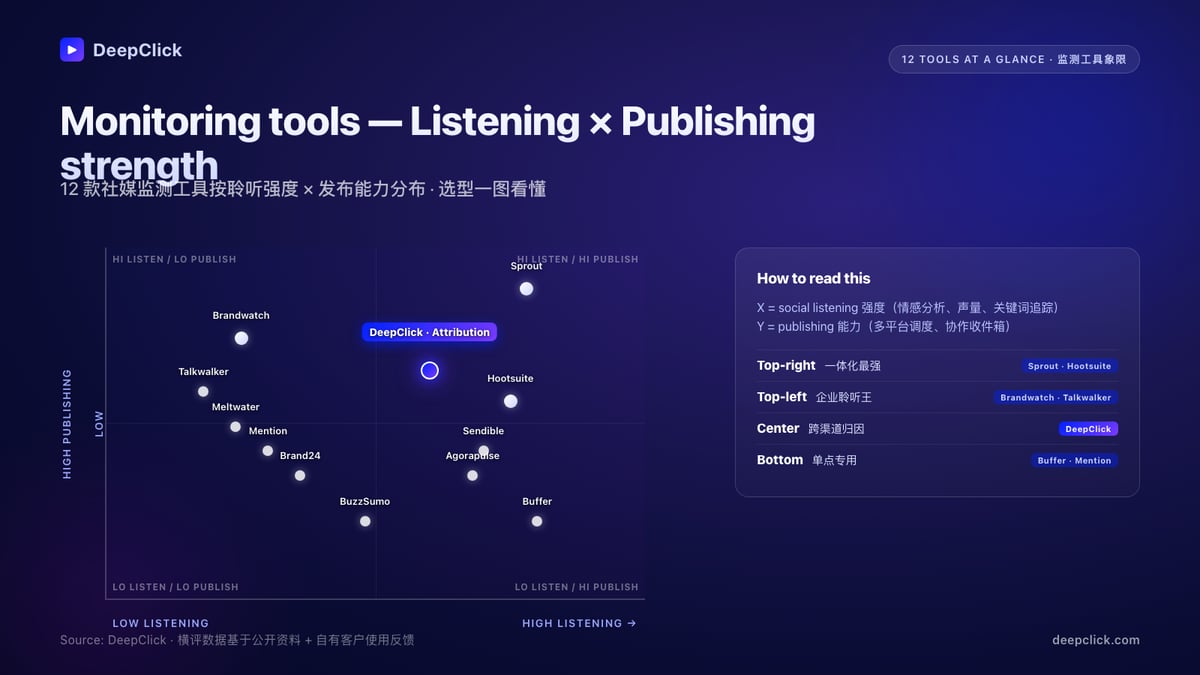Click the 企业聆听王 description text
Screen dimensions: 1200x675
click(844, 397)
